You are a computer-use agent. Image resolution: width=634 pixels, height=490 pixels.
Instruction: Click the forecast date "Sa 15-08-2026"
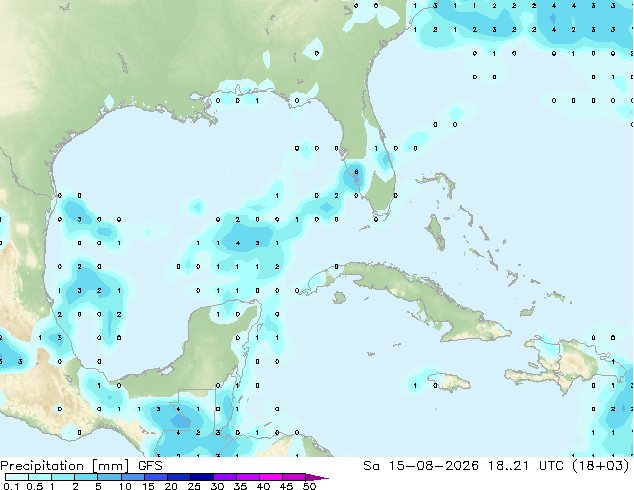coord(421,466)
